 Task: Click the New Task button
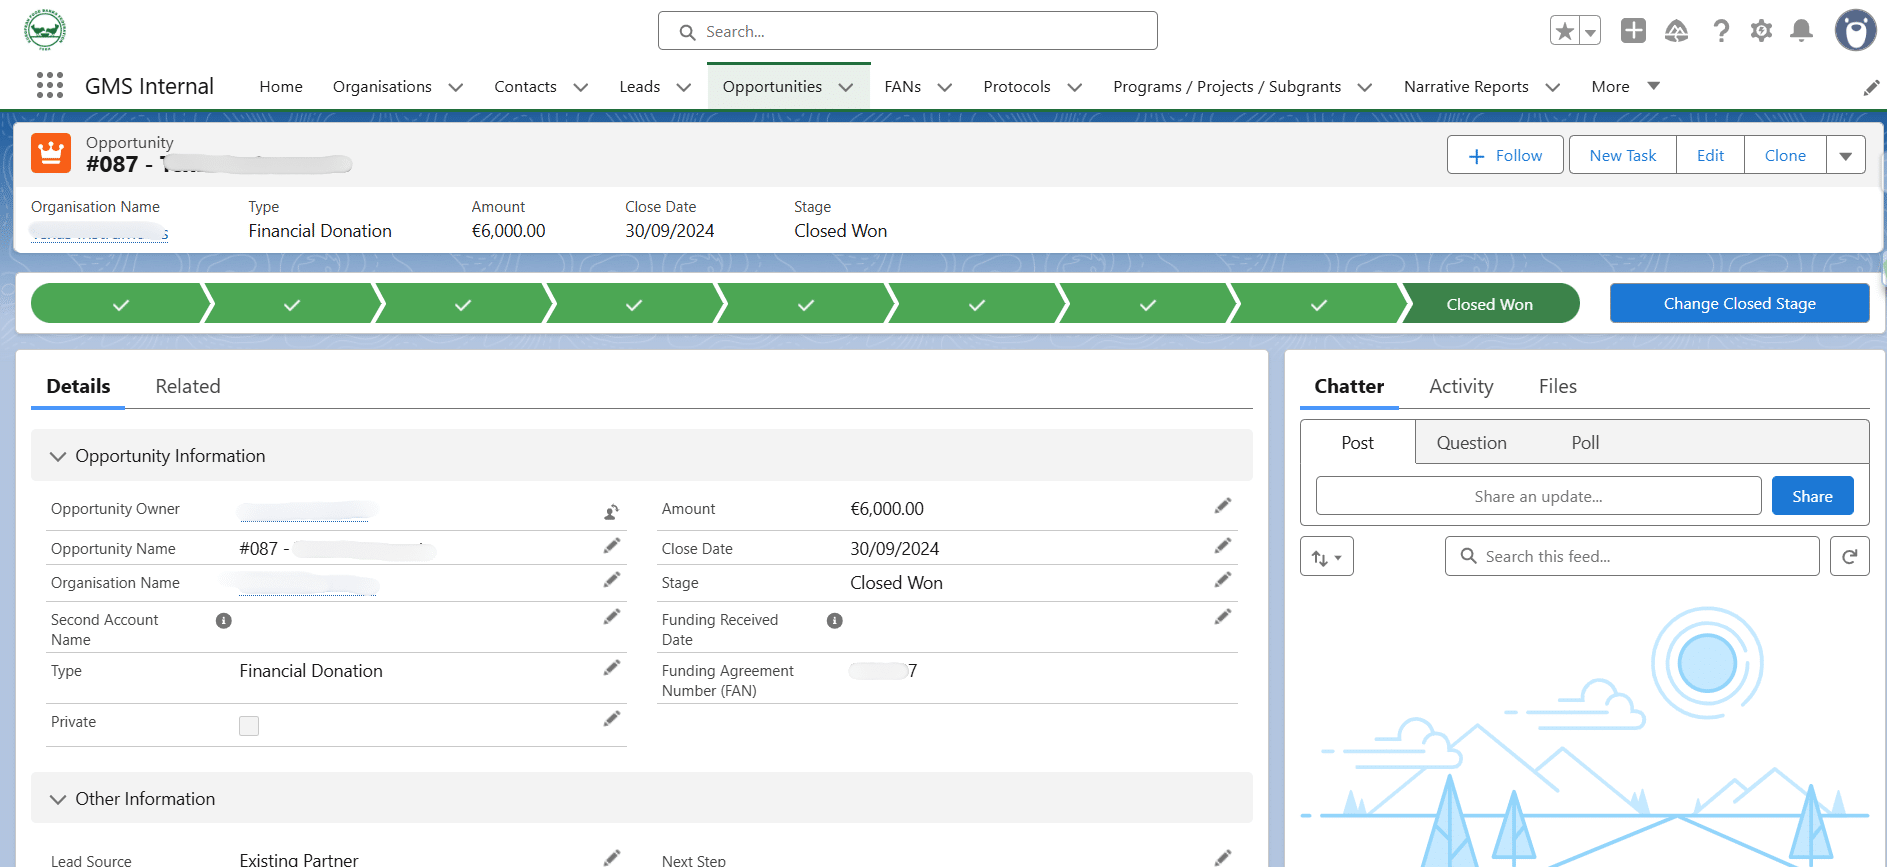tap(1622, 155)
